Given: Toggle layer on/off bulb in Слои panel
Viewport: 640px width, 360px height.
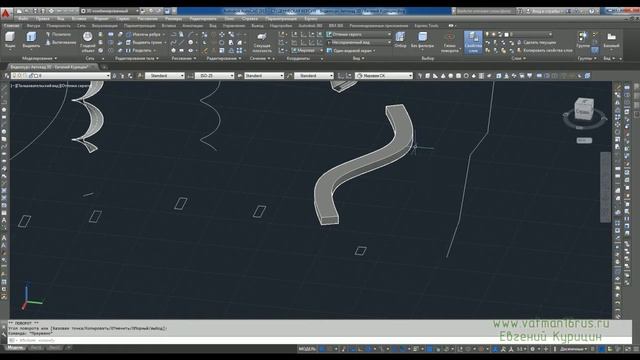Looking at the screenshot, I should pos(487,35).
